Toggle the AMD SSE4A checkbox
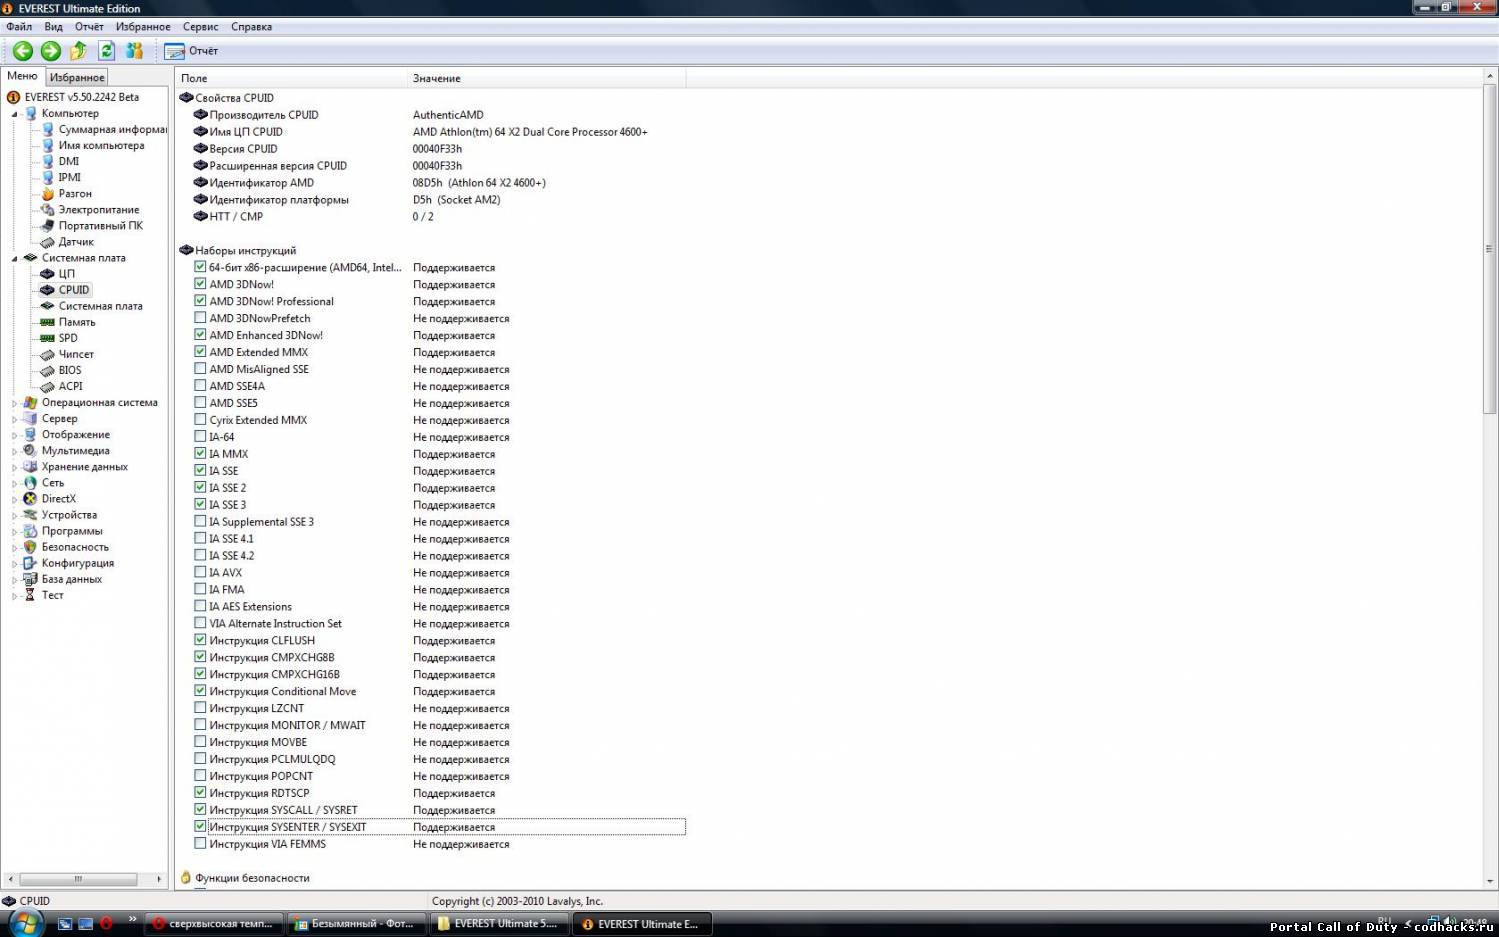The height and width of the screenshot is (937, 1499). point(200,386)
